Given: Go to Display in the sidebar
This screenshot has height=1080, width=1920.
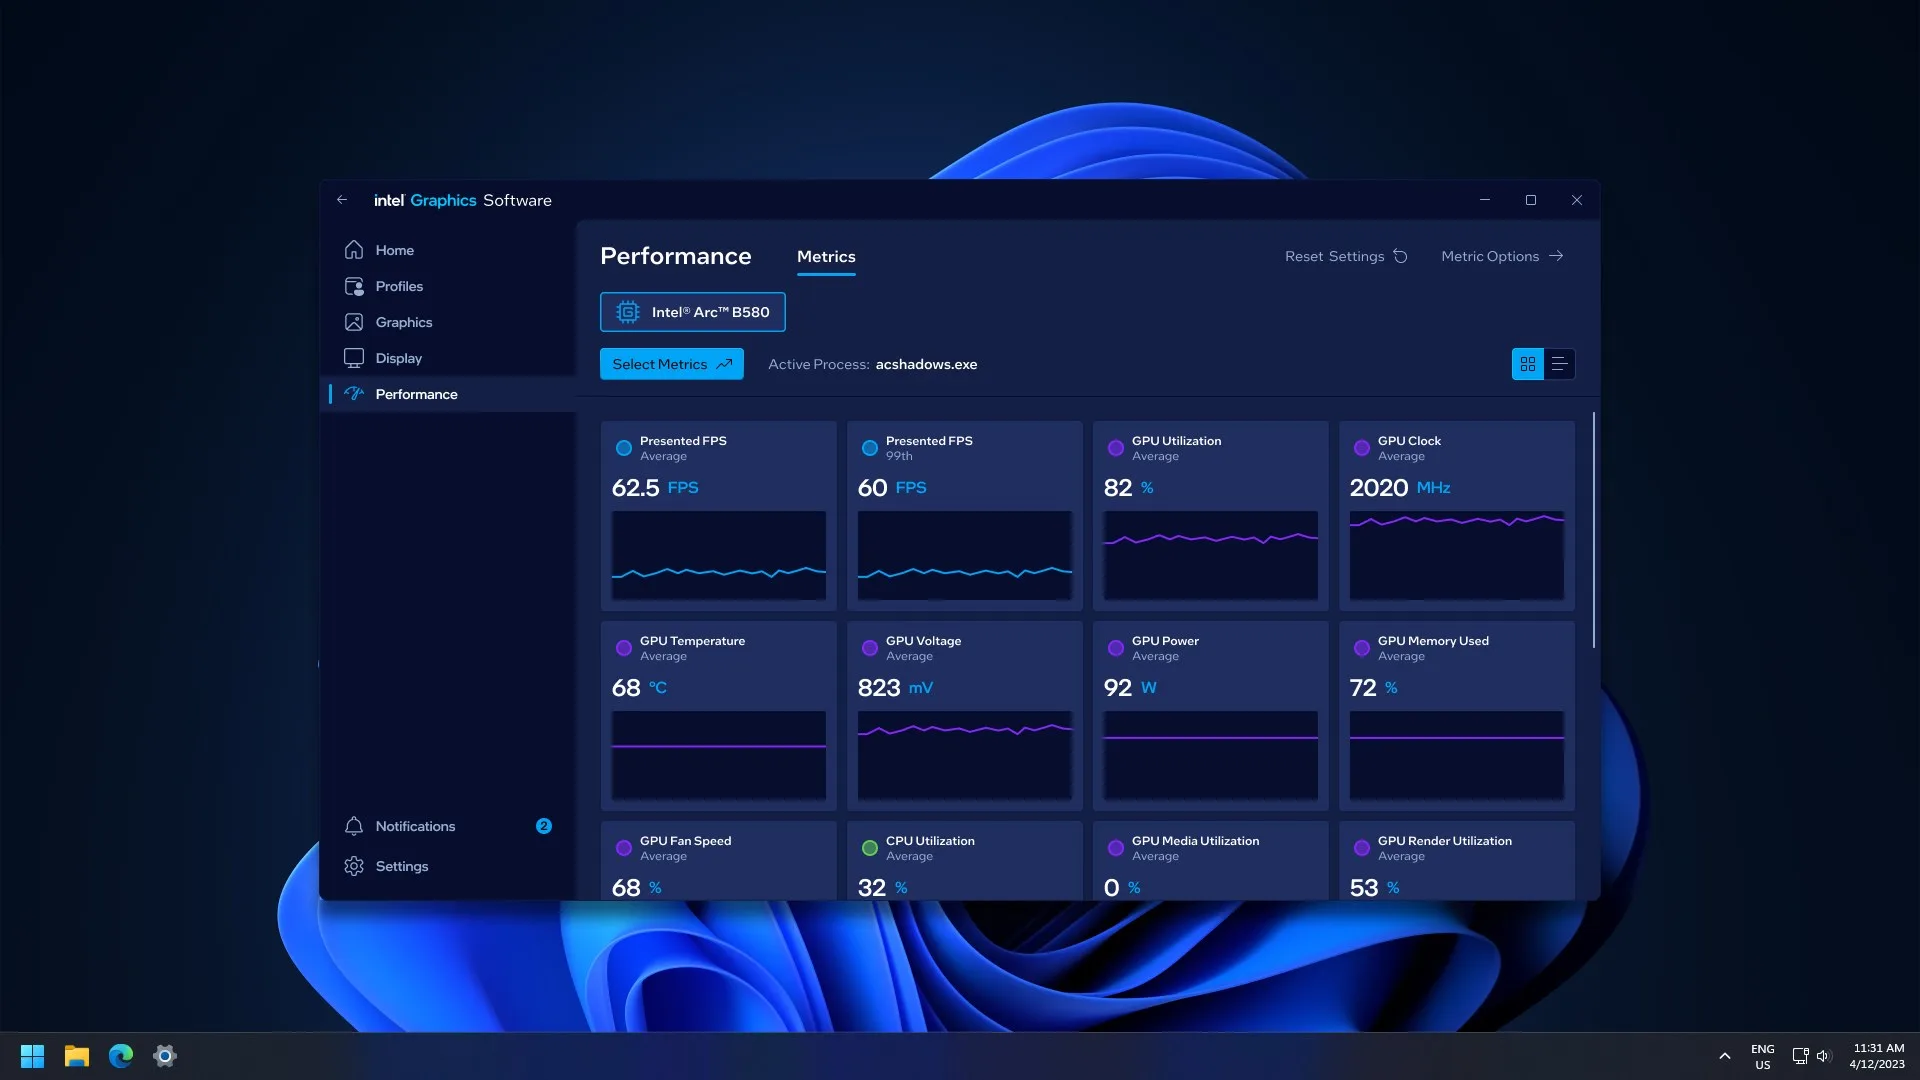Looking at the screenshot, I should click(447, 358).
